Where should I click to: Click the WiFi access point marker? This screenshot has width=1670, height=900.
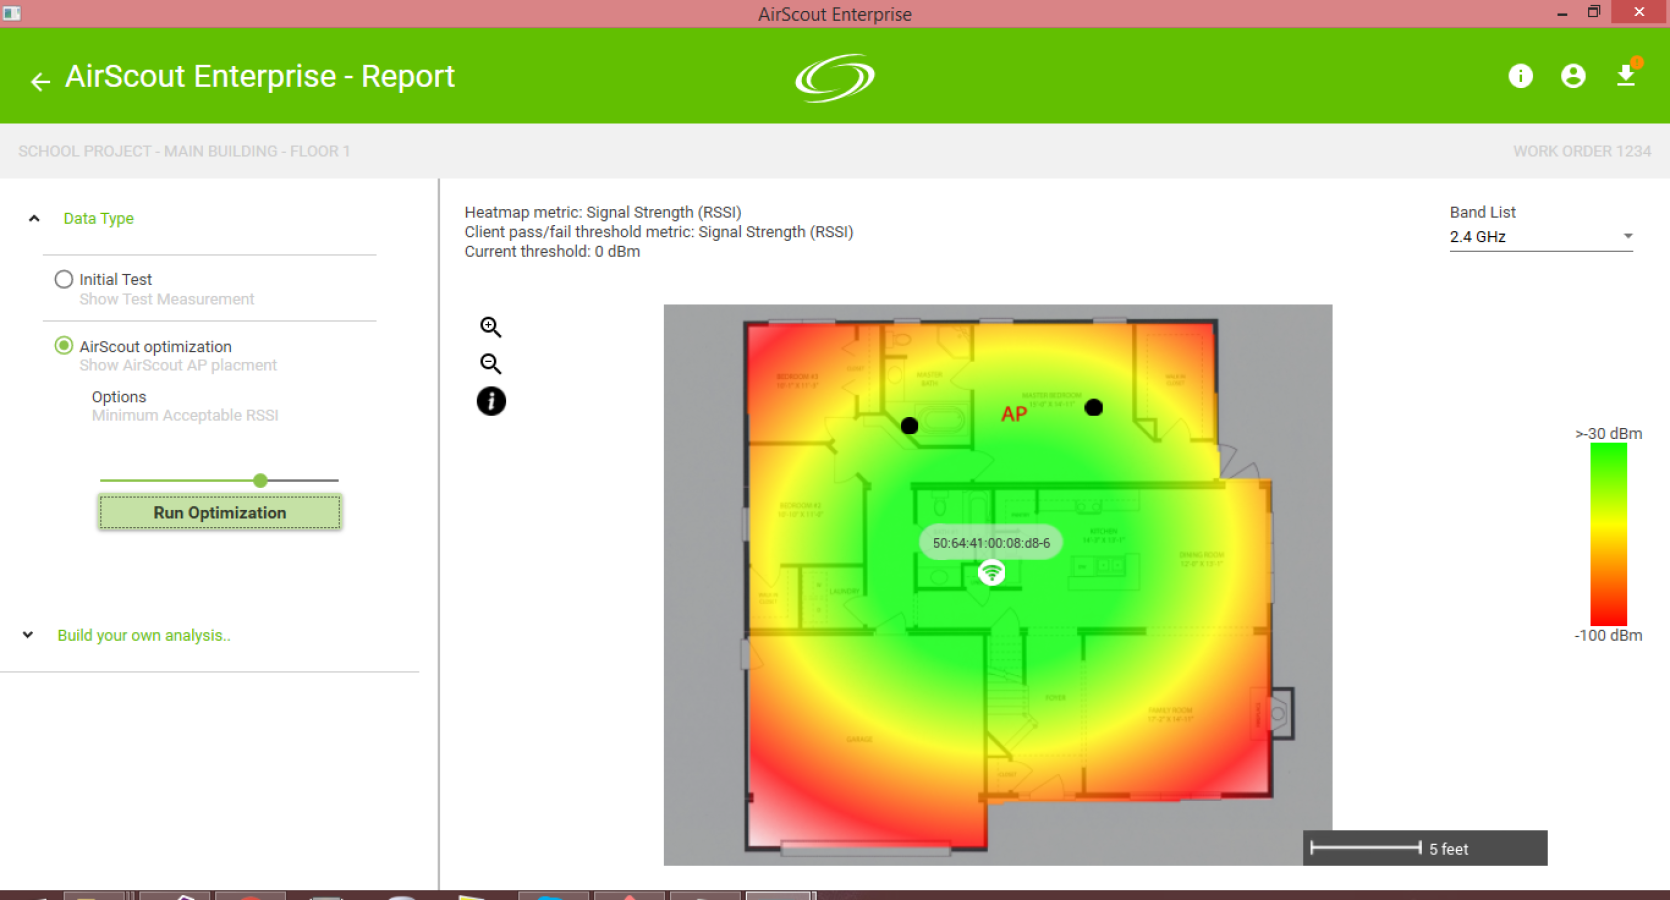click(x=991, y=572)
